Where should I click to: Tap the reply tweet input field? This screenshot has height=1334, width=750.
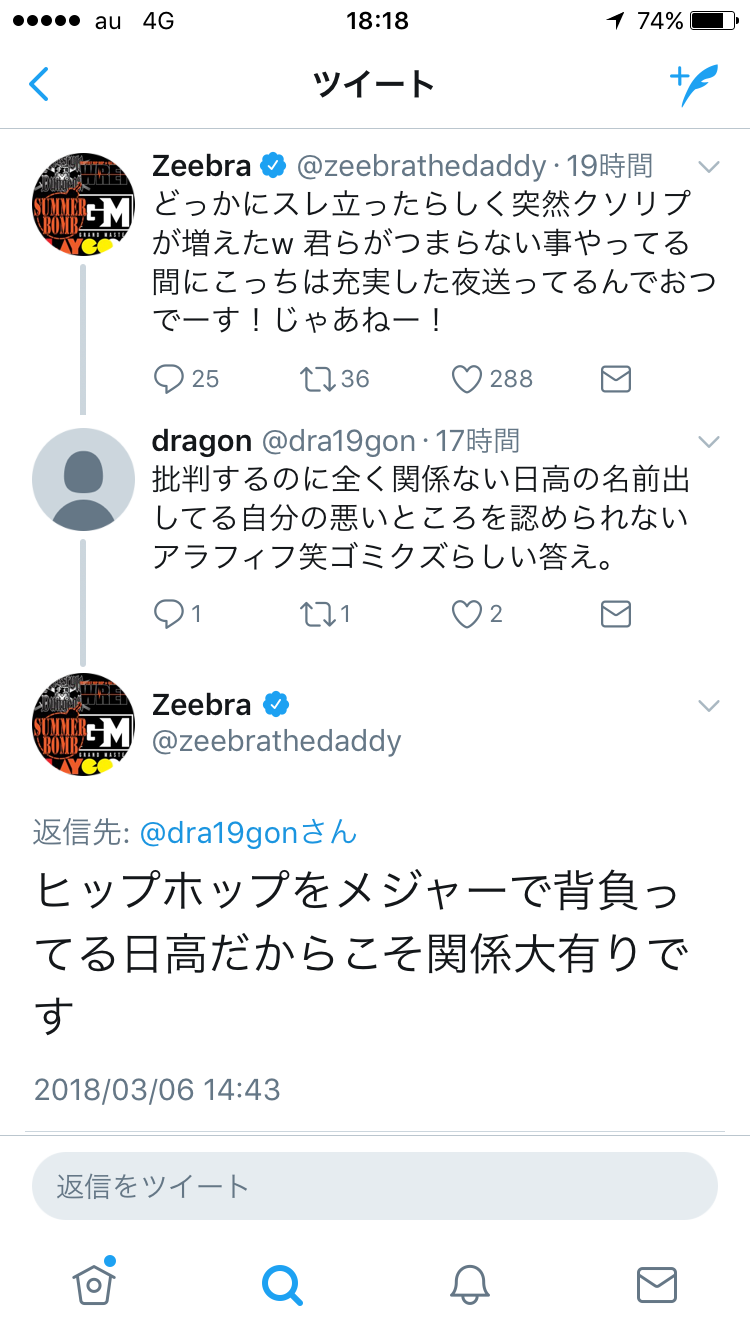pyautogui.click(x=375, y=1184)
